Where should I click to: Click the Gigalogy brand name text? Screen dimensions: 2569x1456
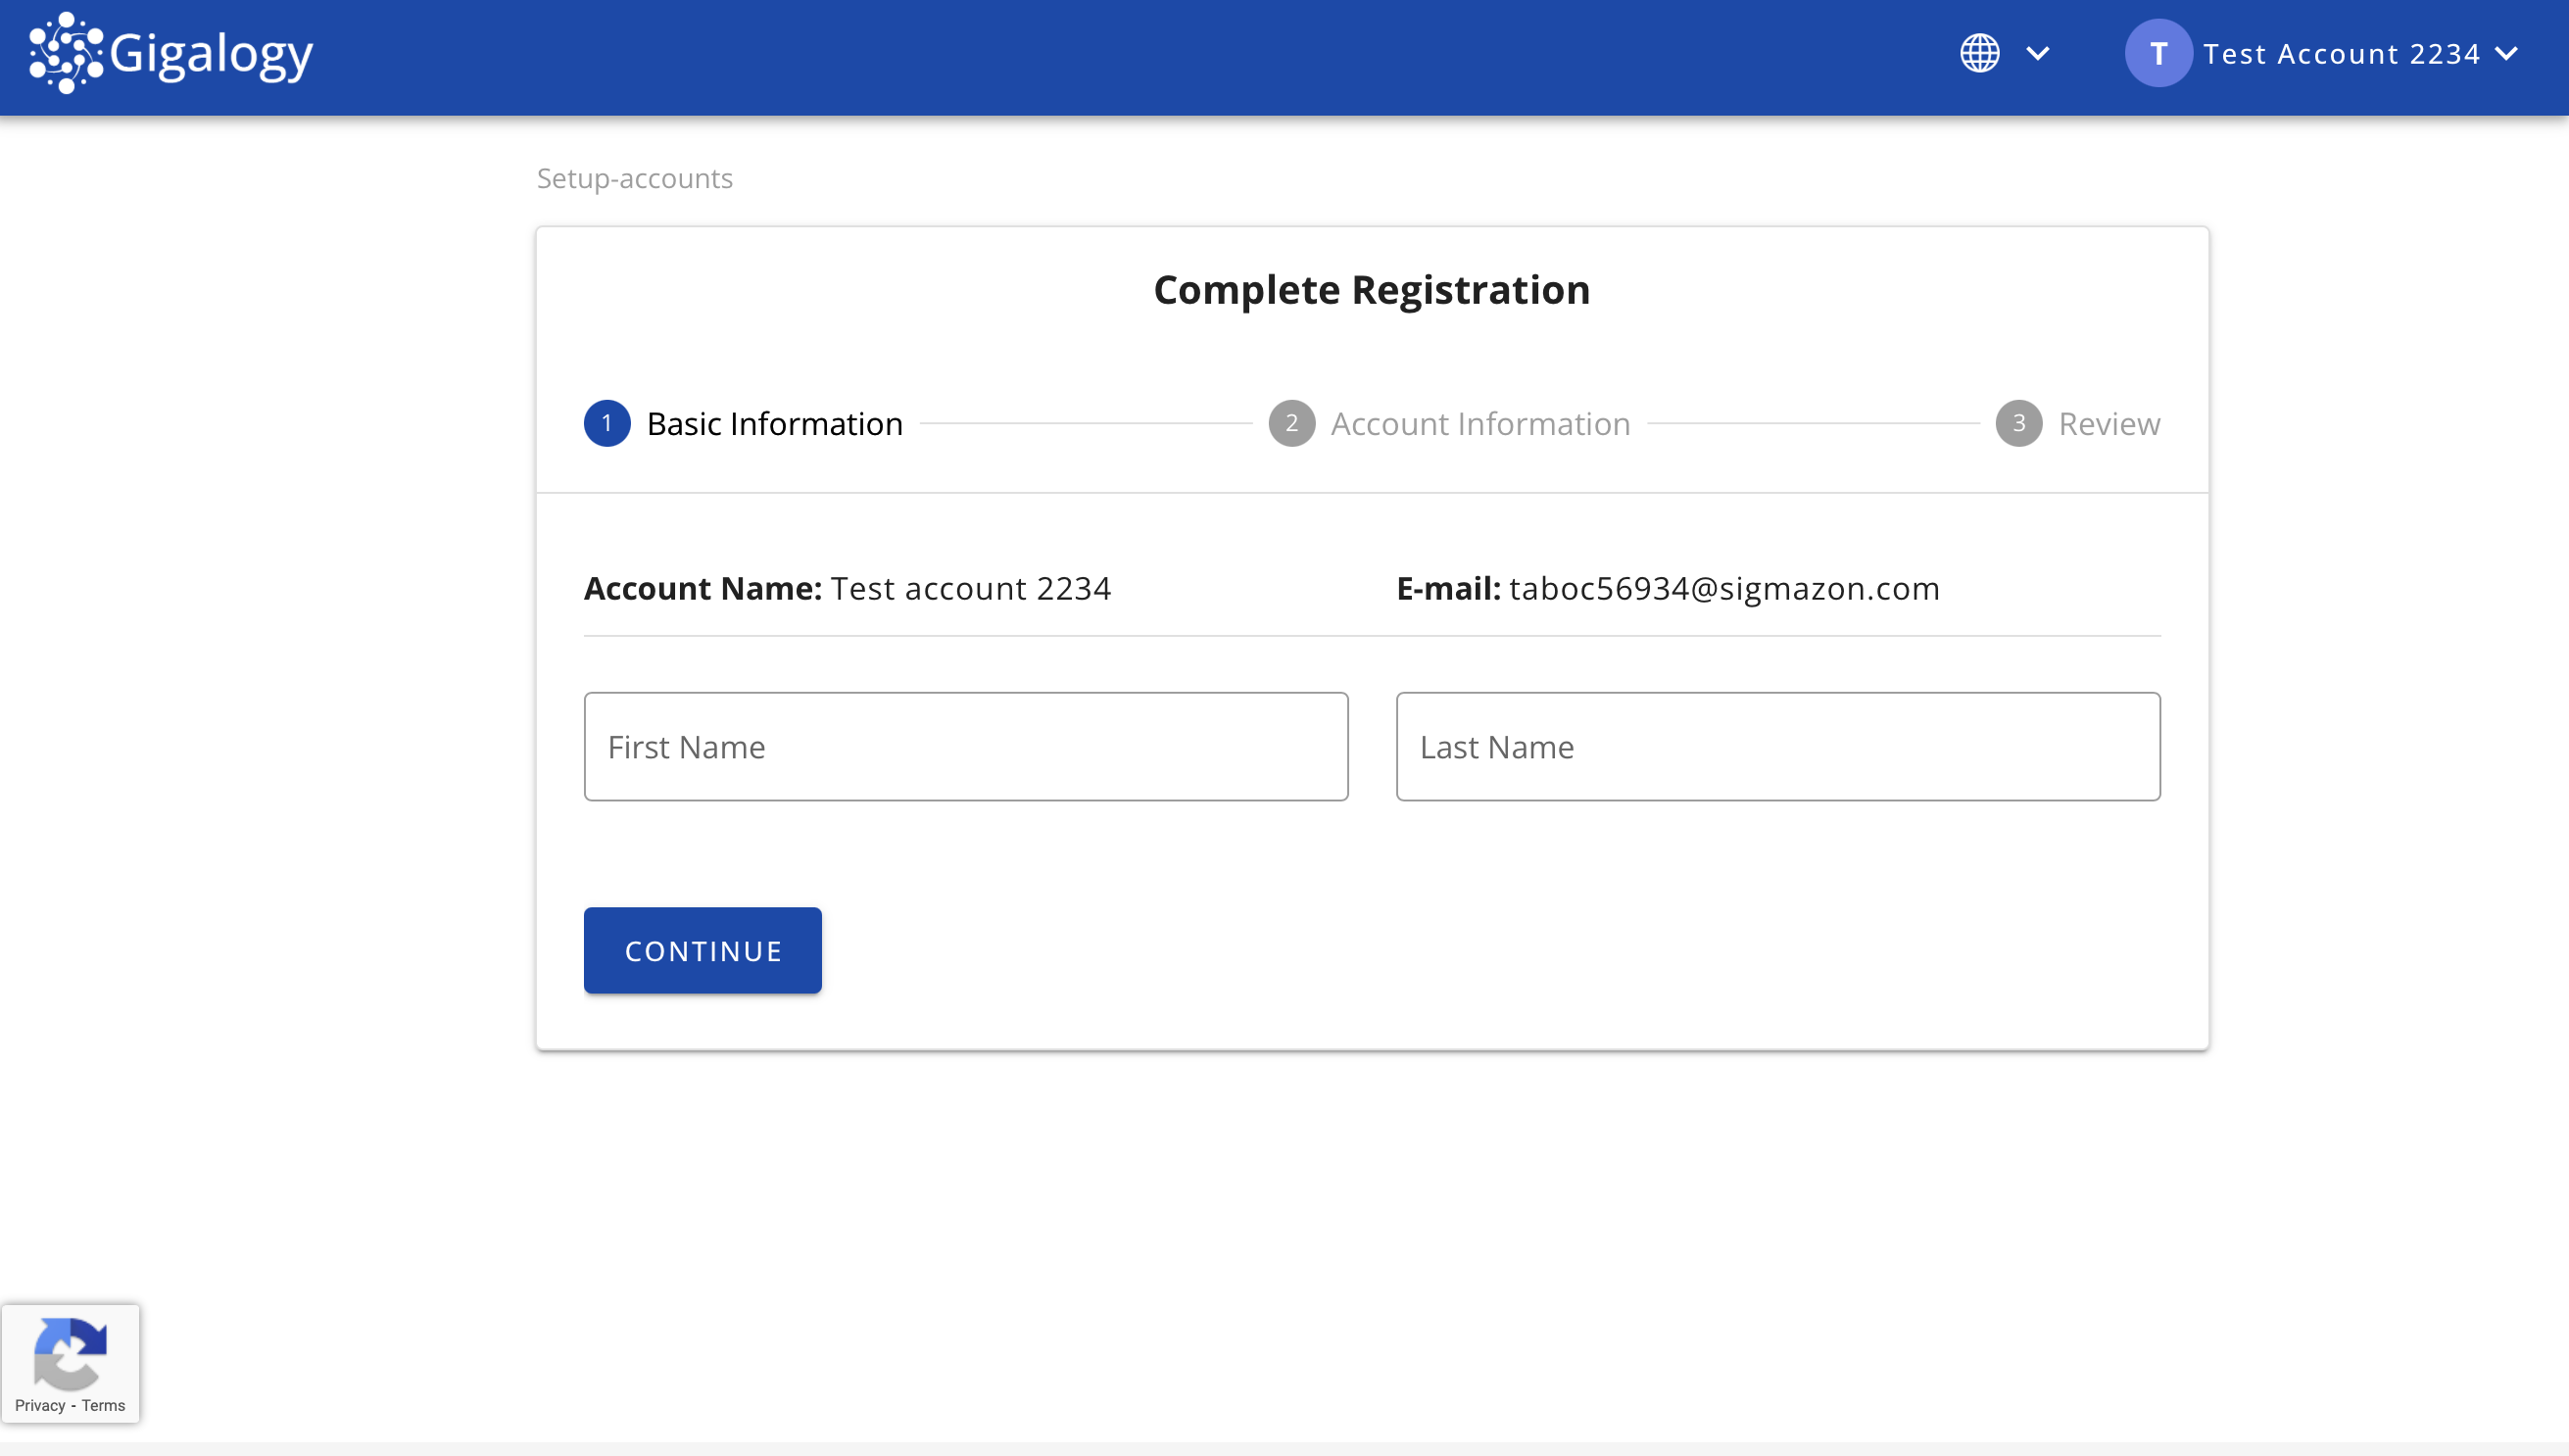211,53
